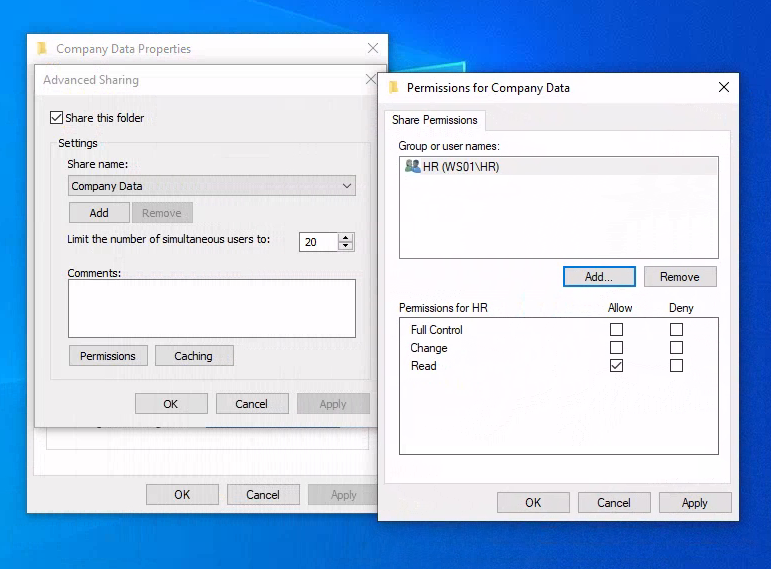
Task: Click Add under Share name
Action: (x=99, y=213)
